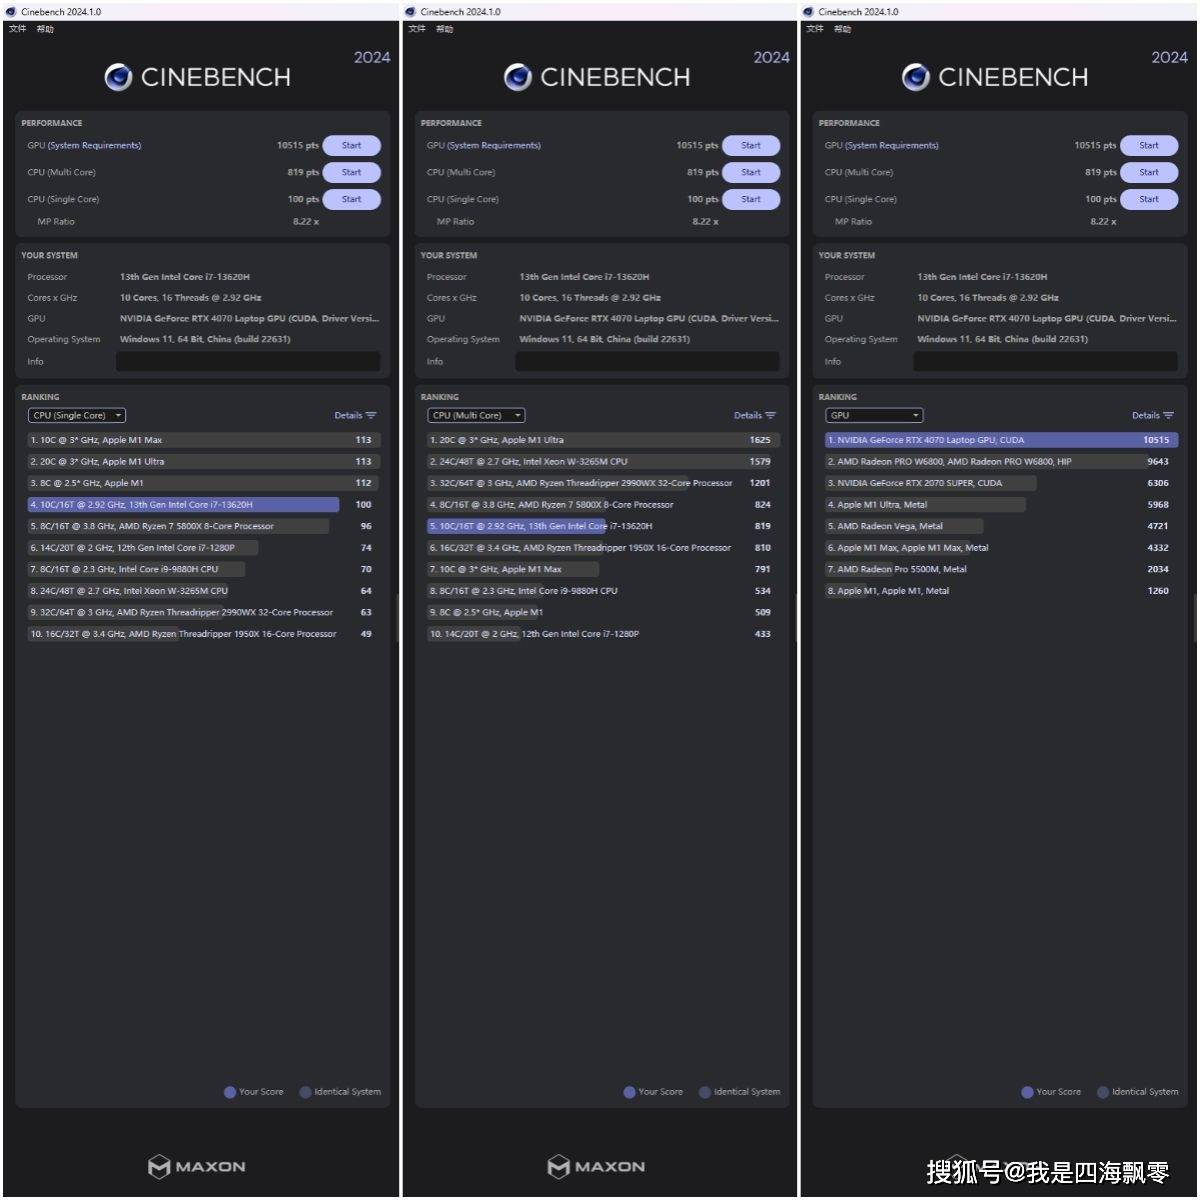
Task: Click the Cinebench title bar icon in the middle window
Action: pos(410,12)
